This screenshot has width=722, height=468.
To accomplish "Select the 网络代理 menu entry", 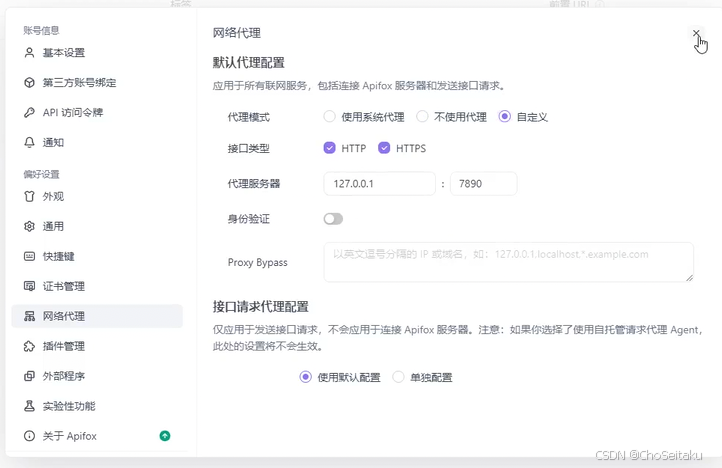I will point(97,316).
